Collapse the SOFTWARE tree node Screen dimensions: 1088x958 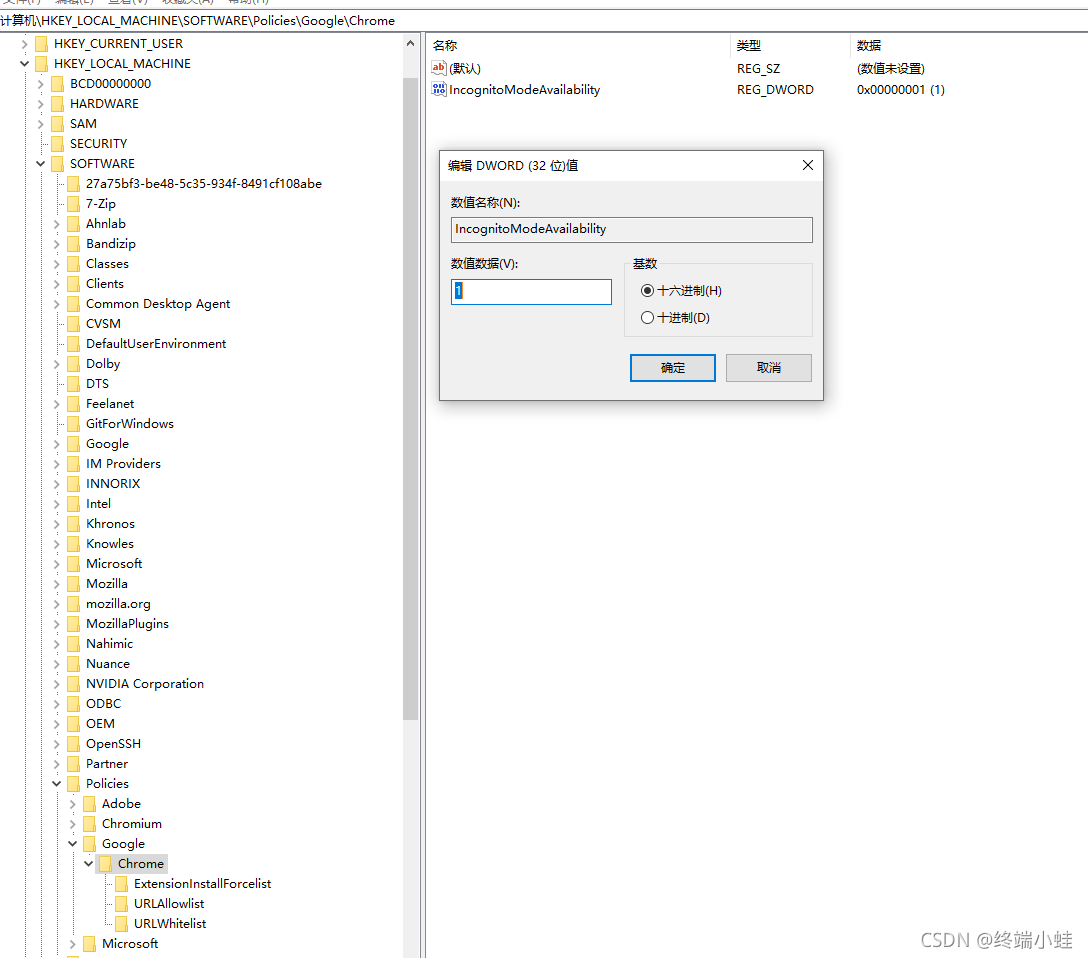(40, 164)
